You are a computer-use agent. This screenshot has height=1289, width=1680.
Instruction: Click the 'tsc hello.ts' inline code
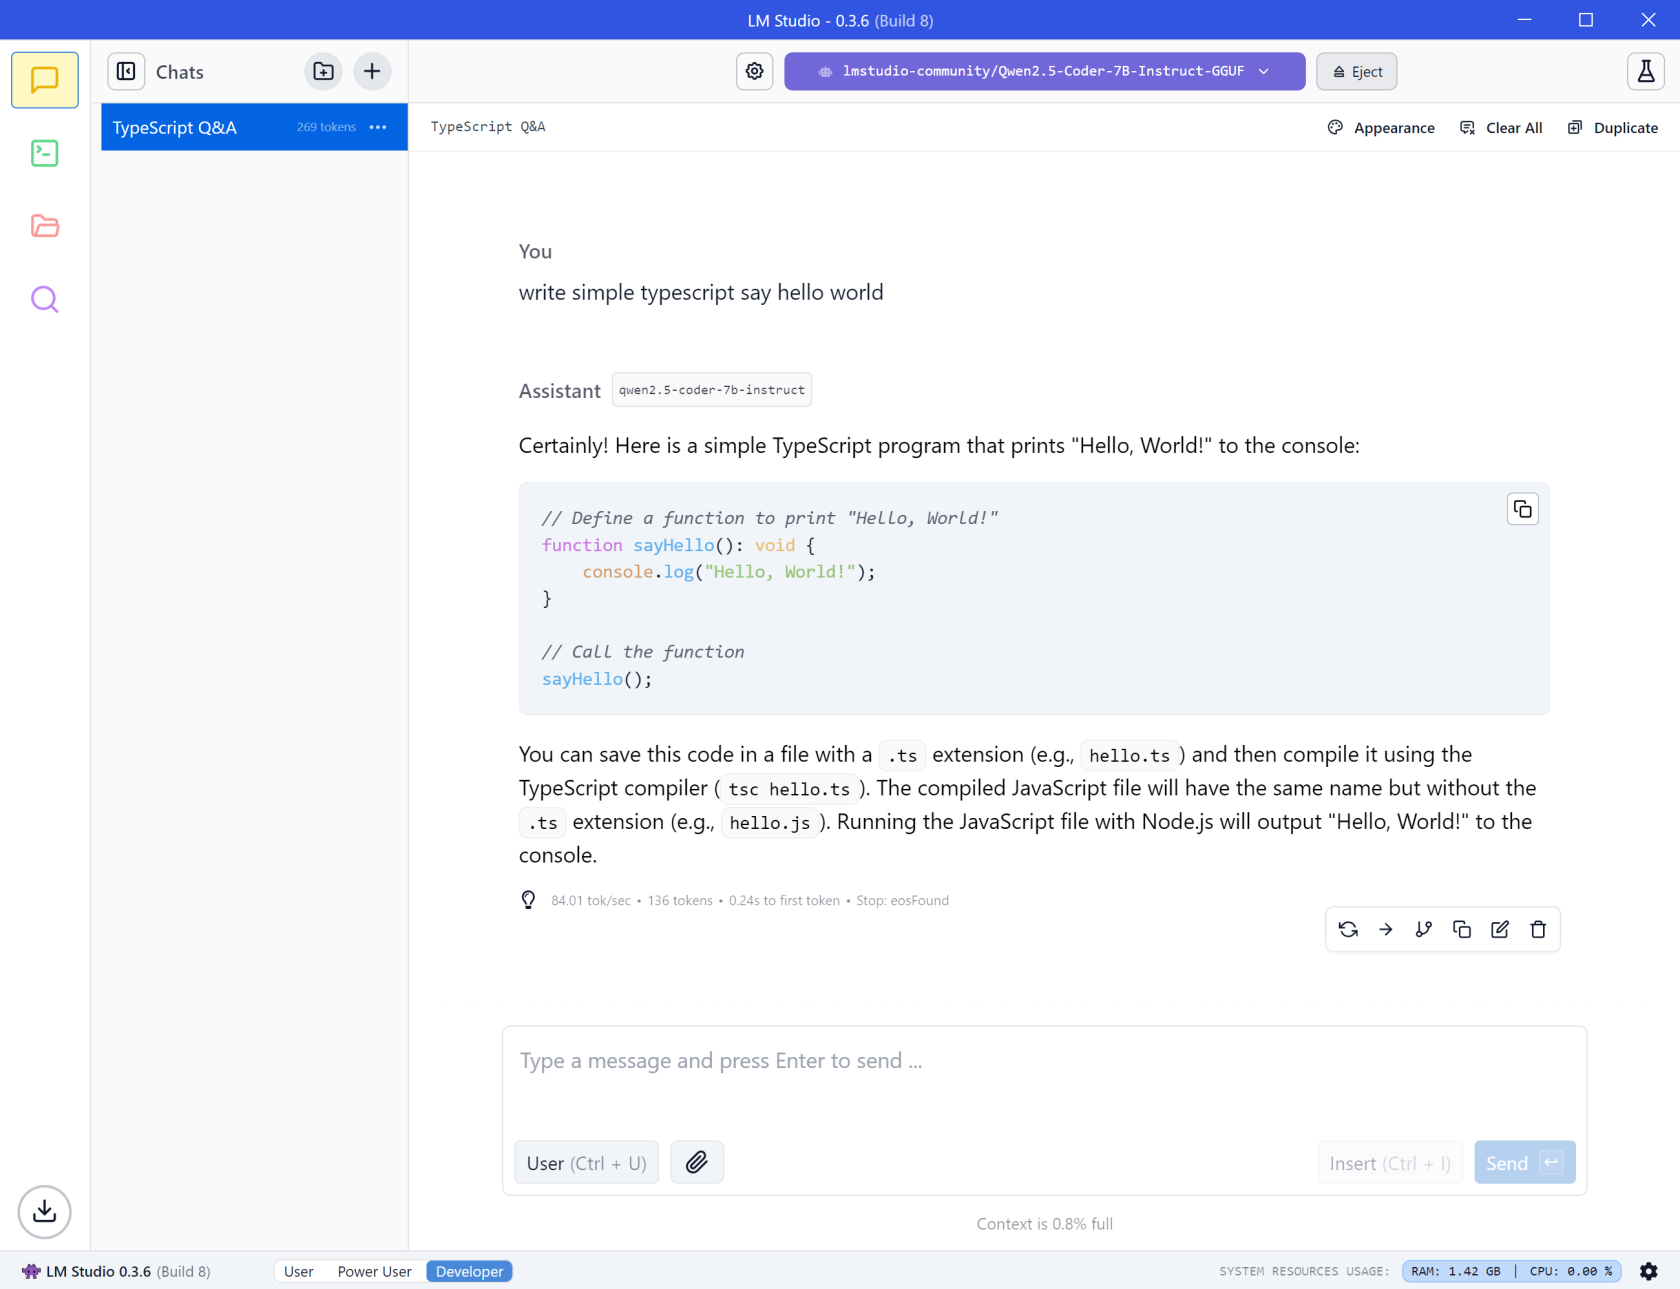[x=789, y=789]
